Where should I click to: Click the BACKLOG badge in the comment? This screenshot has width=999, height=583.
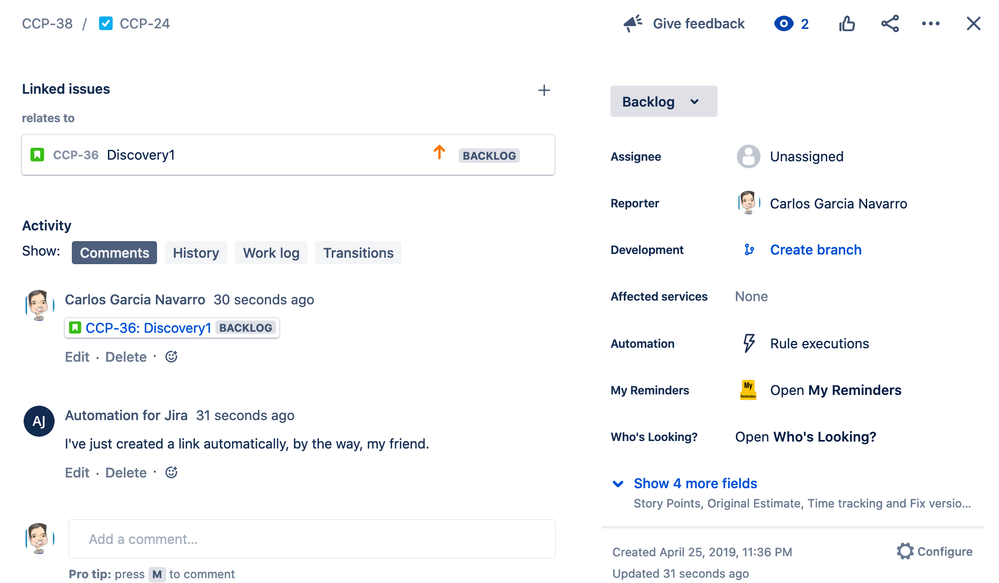245,327
